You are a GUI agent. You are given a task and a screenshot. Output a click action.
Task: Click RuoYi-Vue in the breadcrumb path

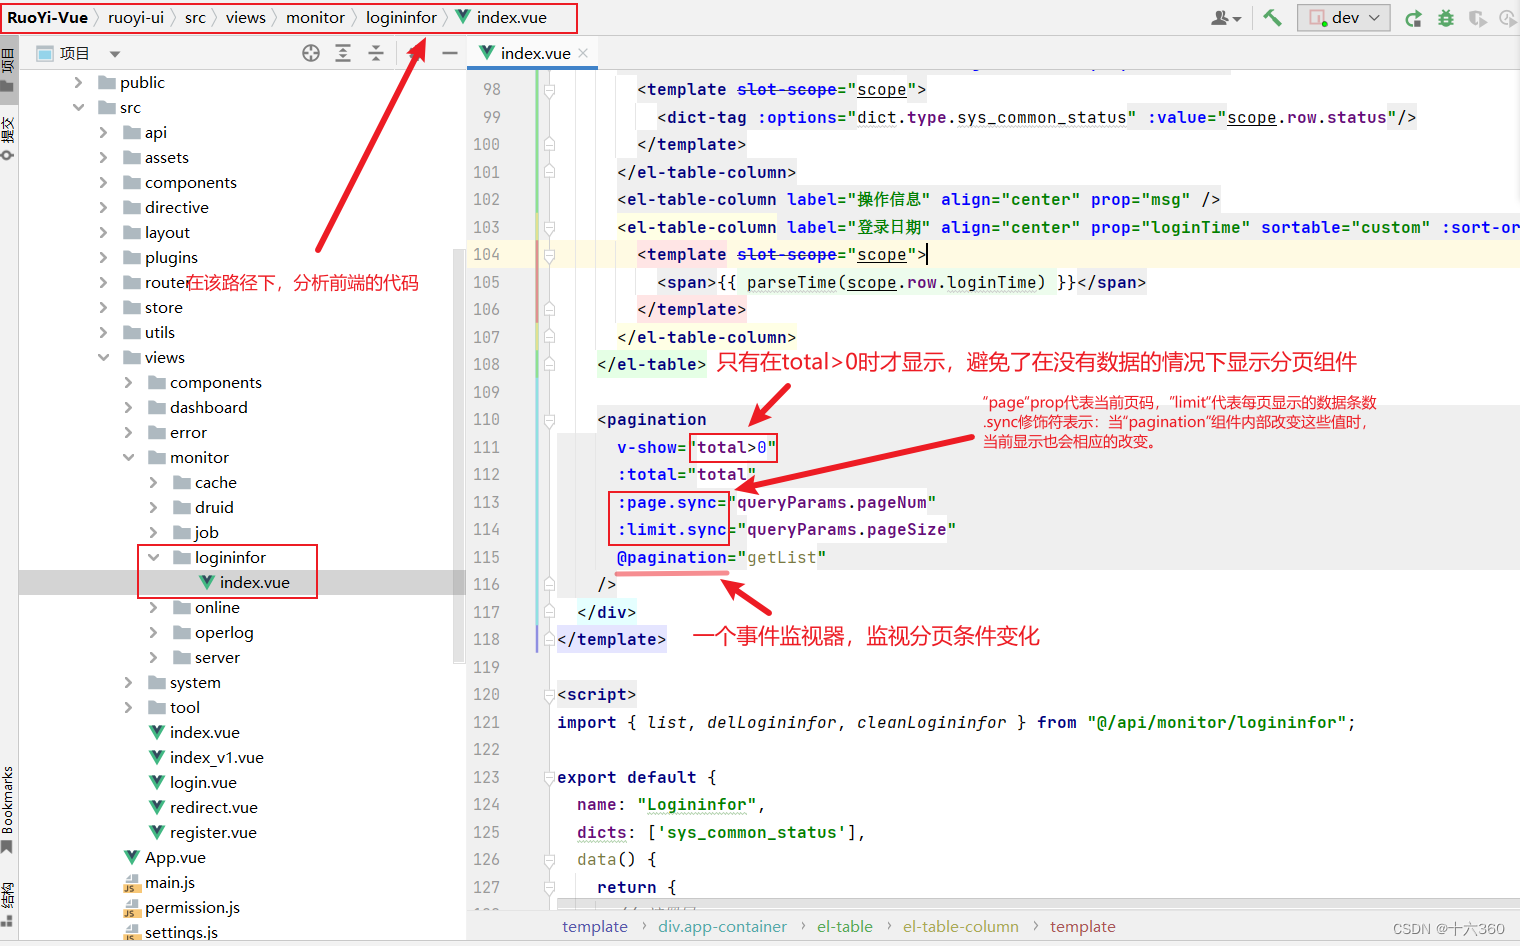coord(47,17)
